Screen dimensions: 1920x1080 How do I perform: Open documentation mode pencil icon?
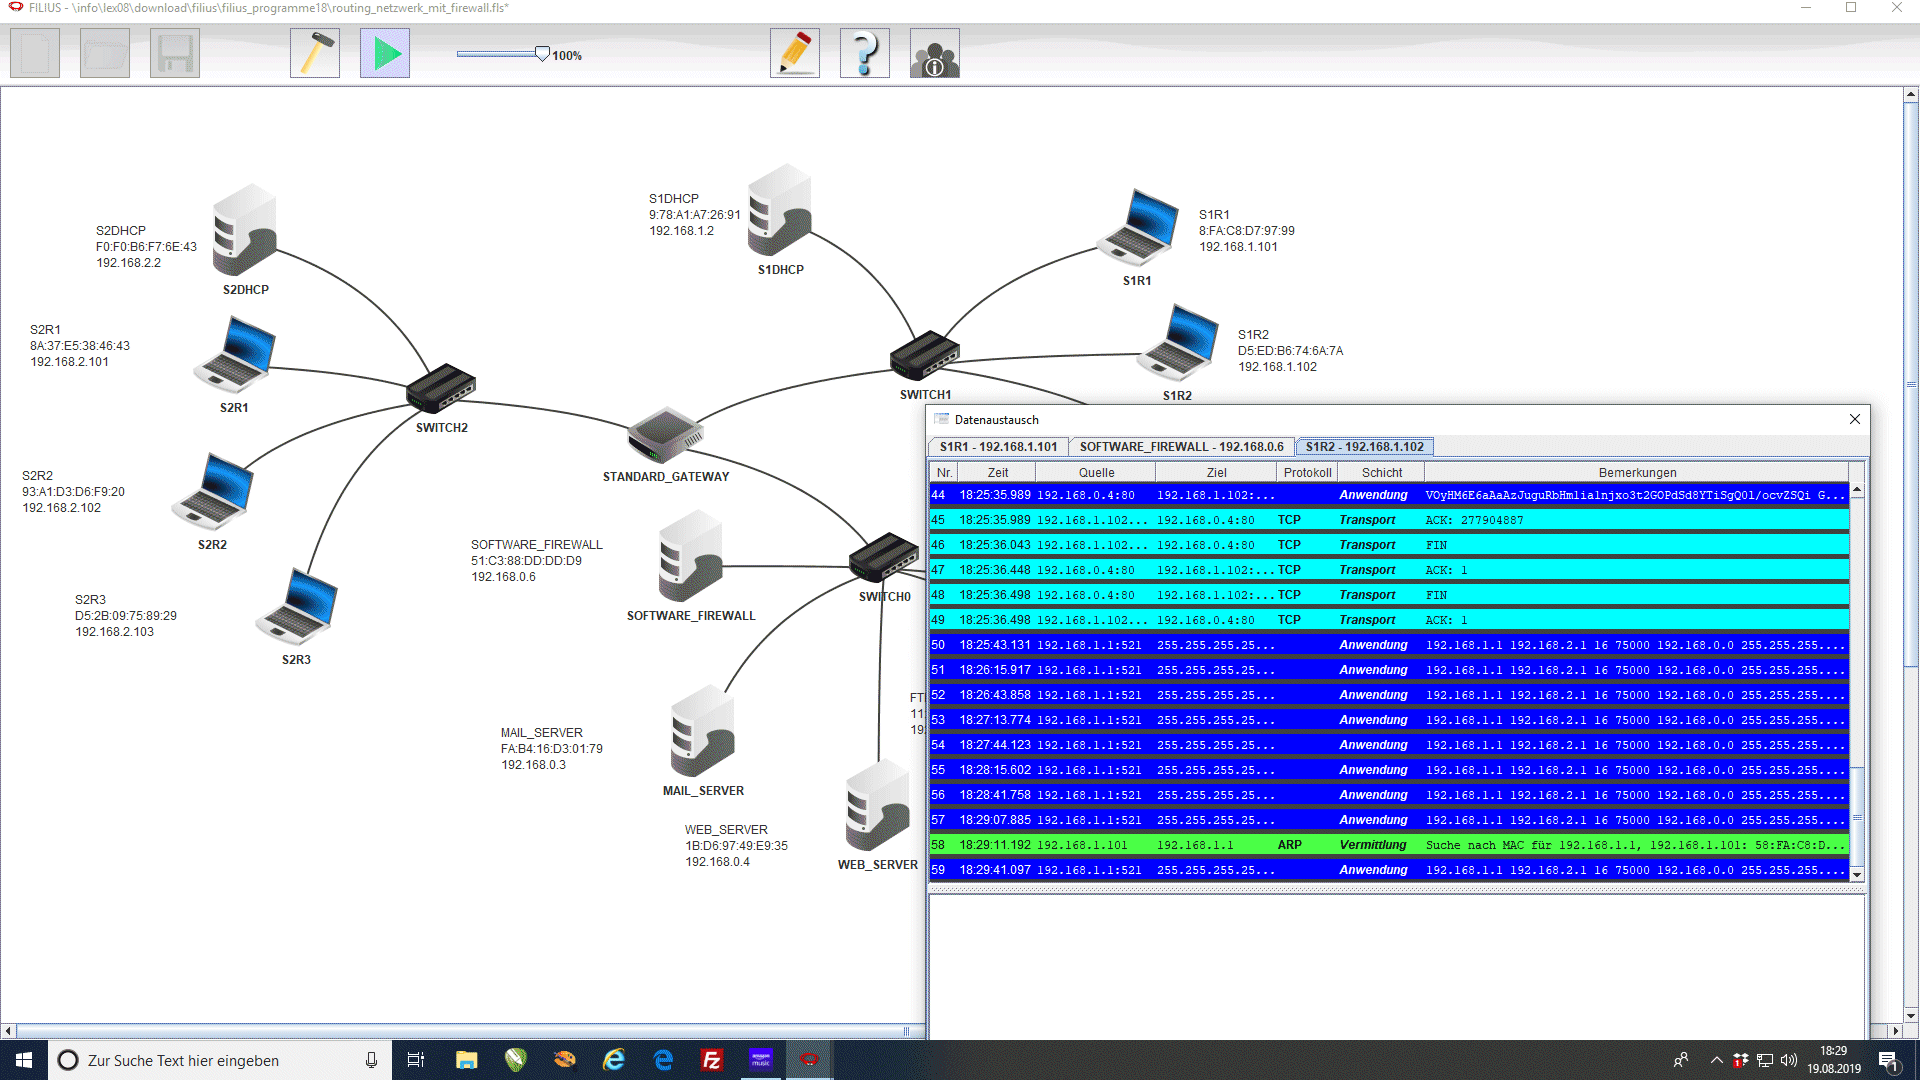coord(795,53)
